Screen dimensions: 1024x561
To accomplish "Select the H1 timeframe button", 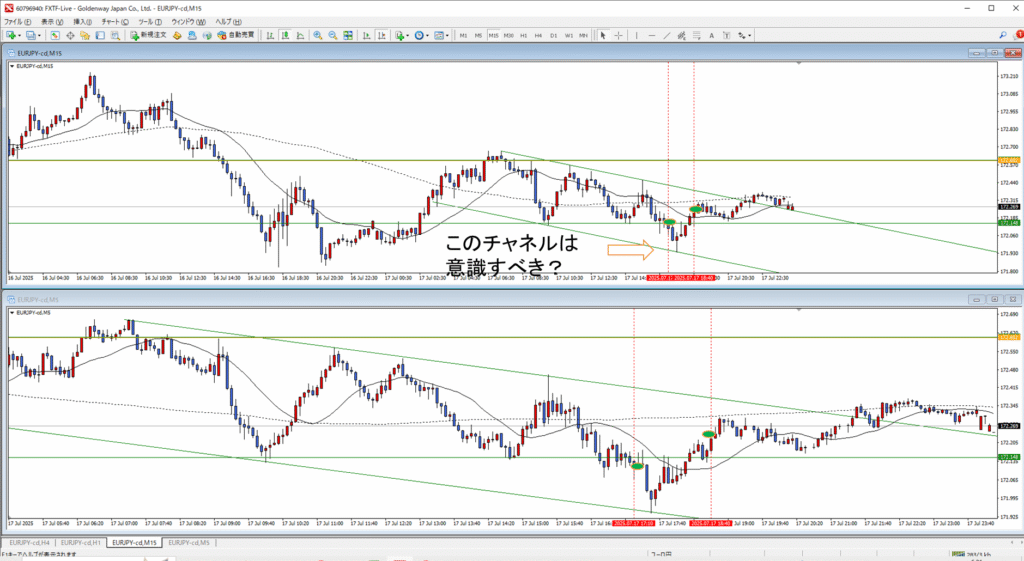I will point(523,35).
